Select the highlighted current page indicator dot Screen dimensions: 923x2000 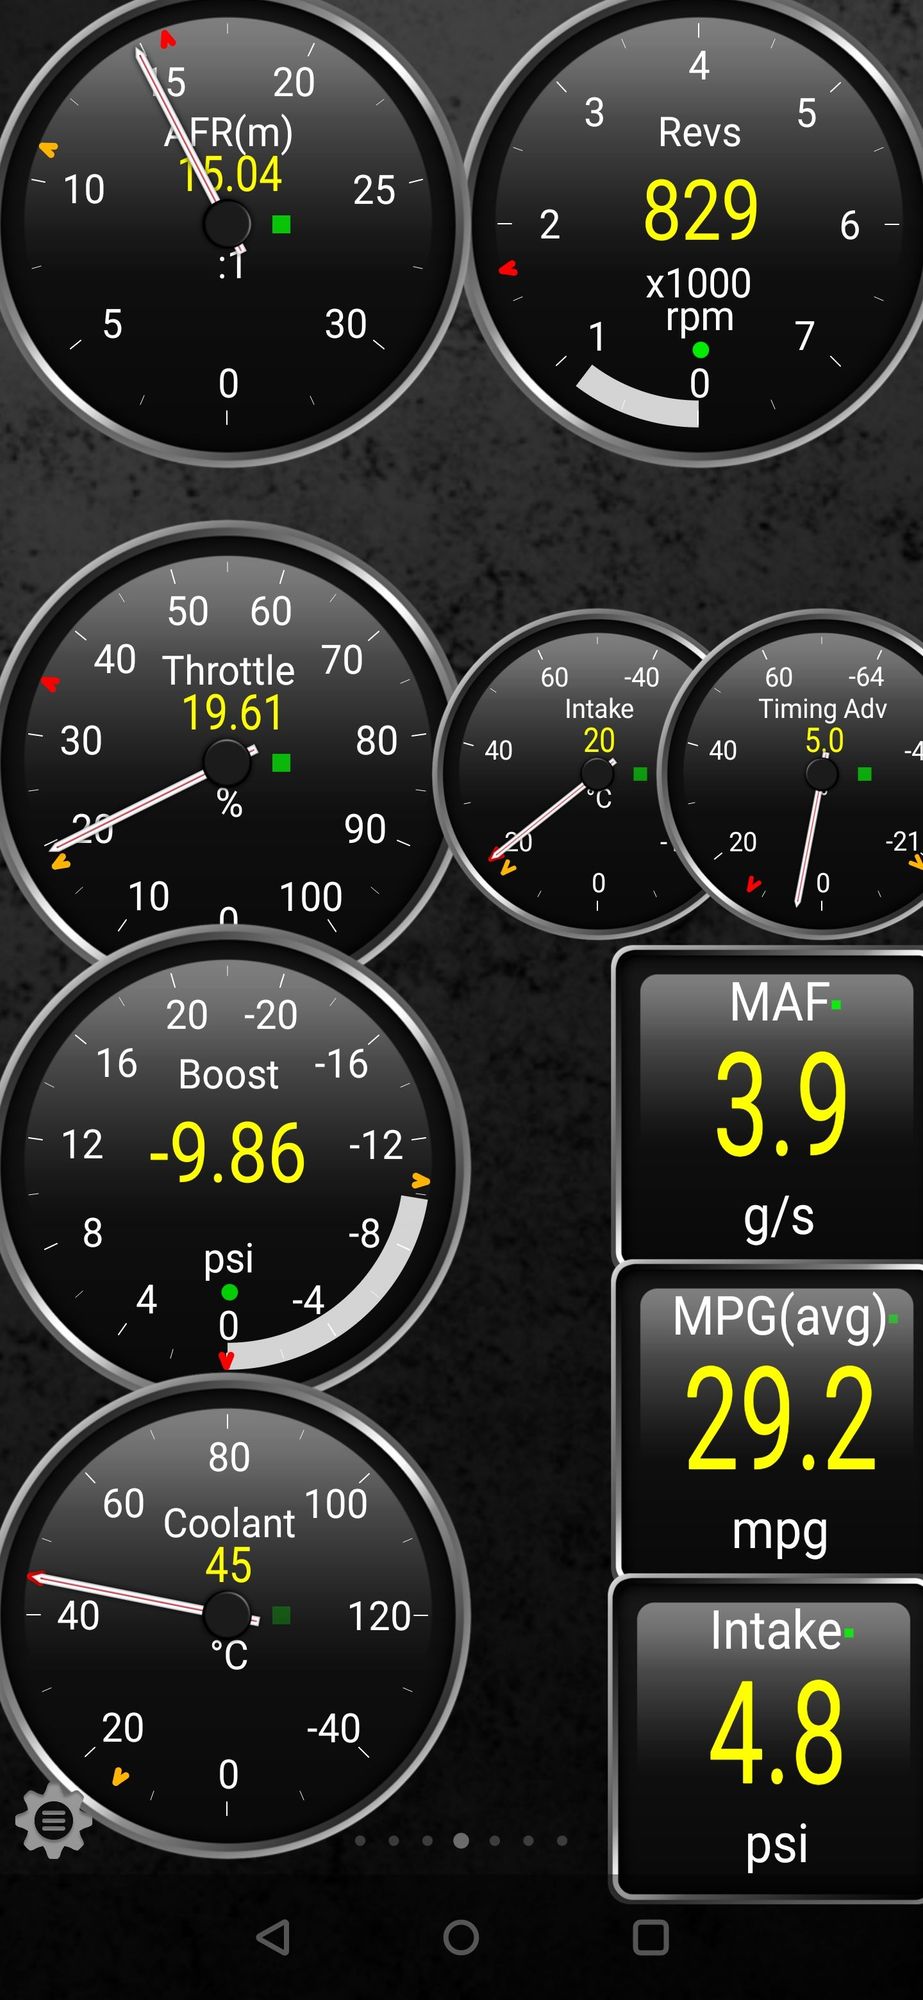coord(461,1840)
